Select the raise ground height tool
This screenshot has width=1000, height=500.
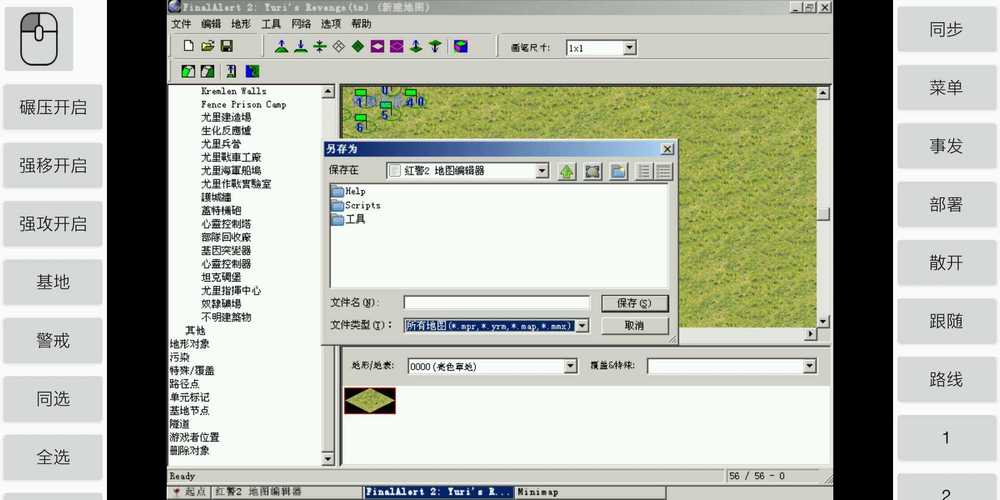281,47
